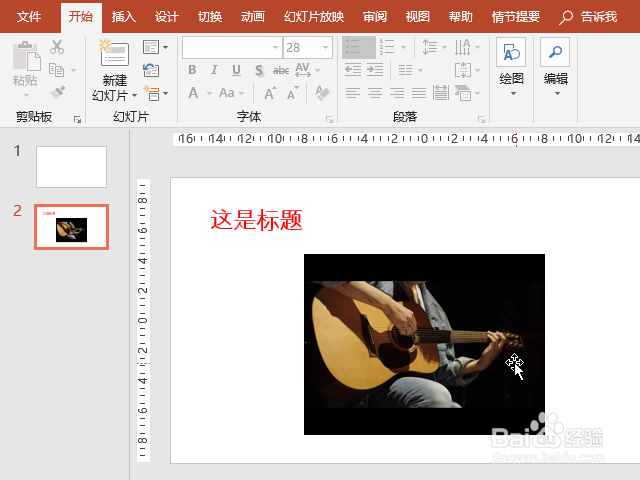Increase font size with larger A icon

point(270,93)
